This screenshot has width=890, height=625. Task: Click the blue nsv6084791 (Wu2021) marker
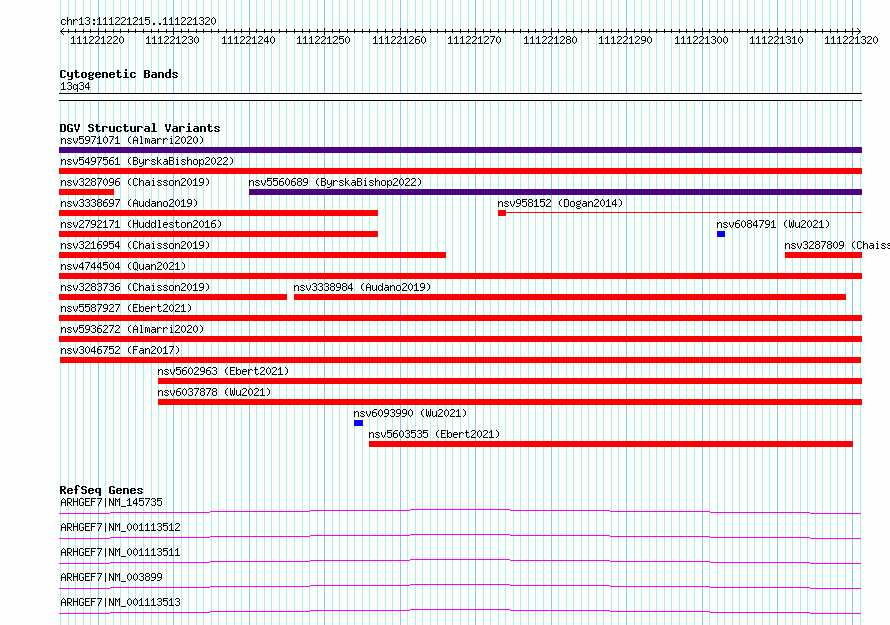click(721, 234)
